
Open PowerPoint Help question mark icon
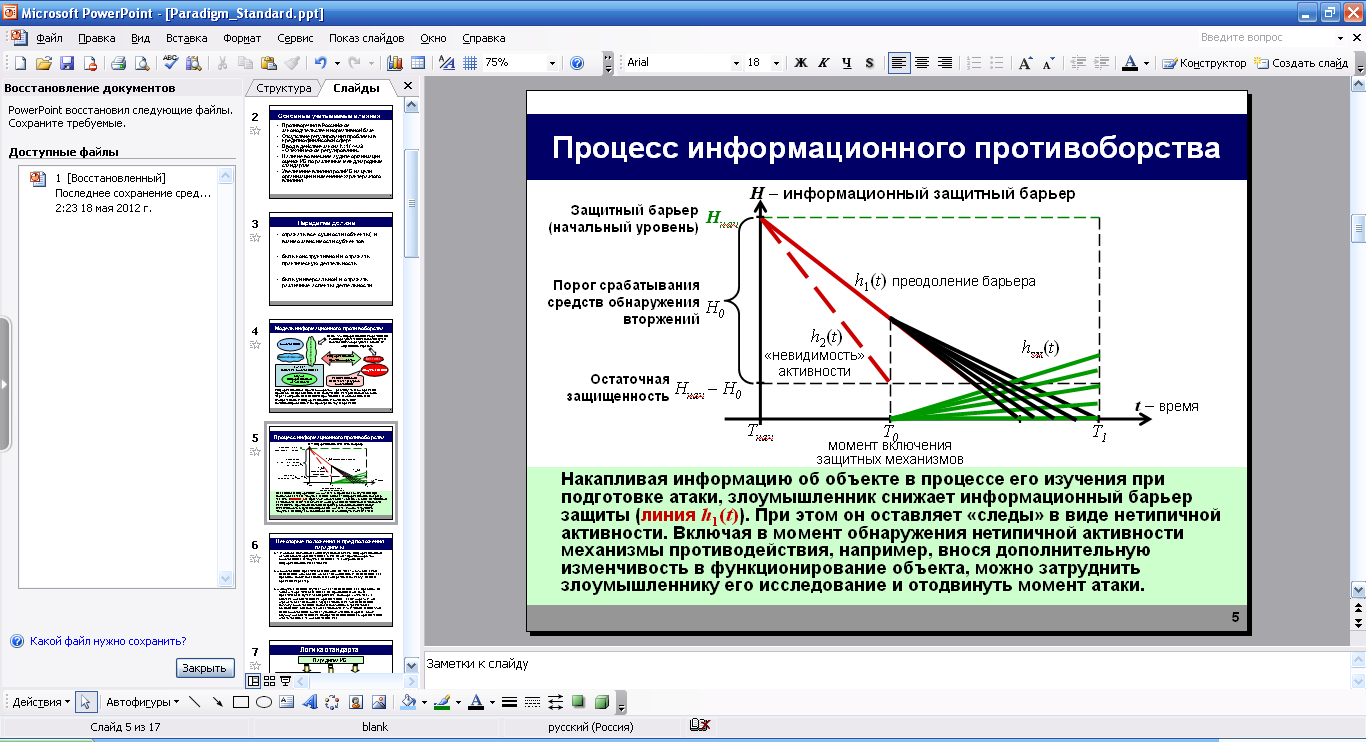pos(577,63)
